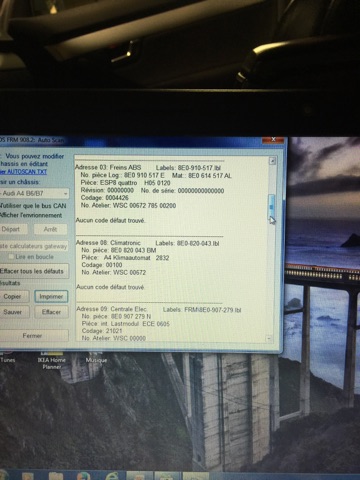Click the results scrollbar up arrow
The height and width of the screenshot is (480, 360).
coord(272,161)
